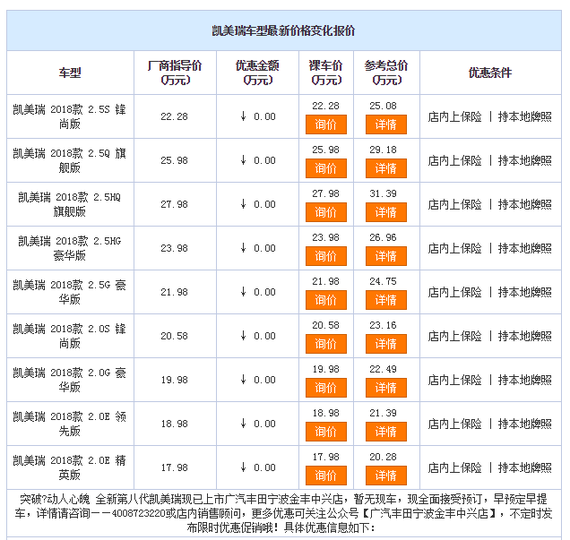View 详情 for 2.5HG 豪华版
This screenshot has width=570, height=540.
[386, 256]
